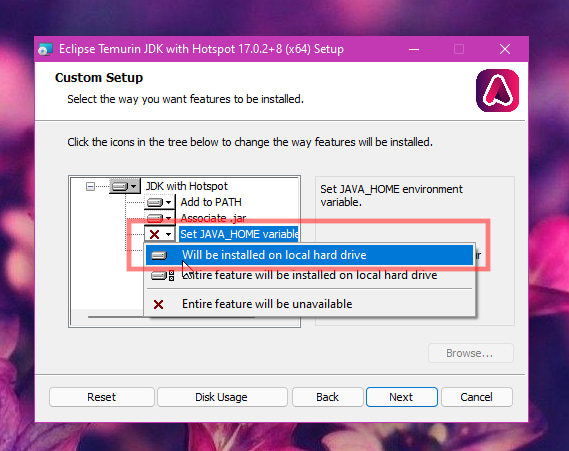Open the Associate .jar feature dropdown
569x451 pixels.
click(x=159, y=218)
